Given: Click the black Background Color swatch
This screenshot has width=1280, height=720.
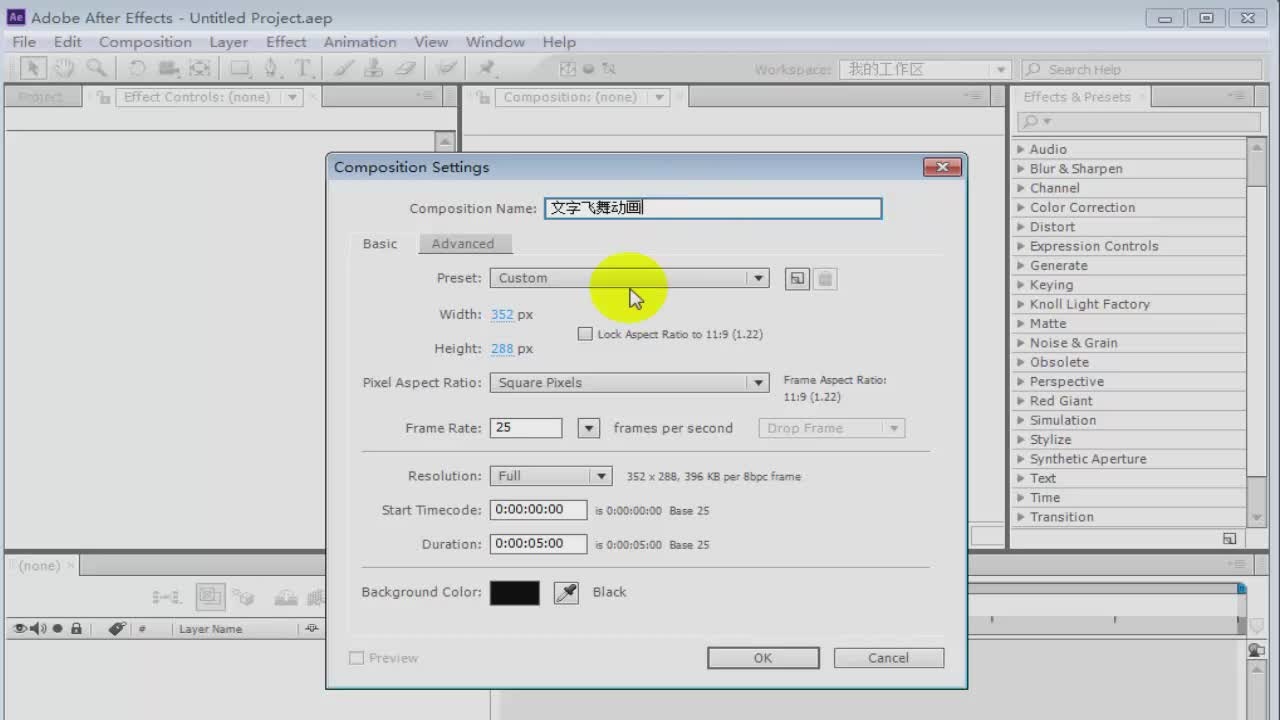Looking at the screenshot, I should tap(514, 593).
